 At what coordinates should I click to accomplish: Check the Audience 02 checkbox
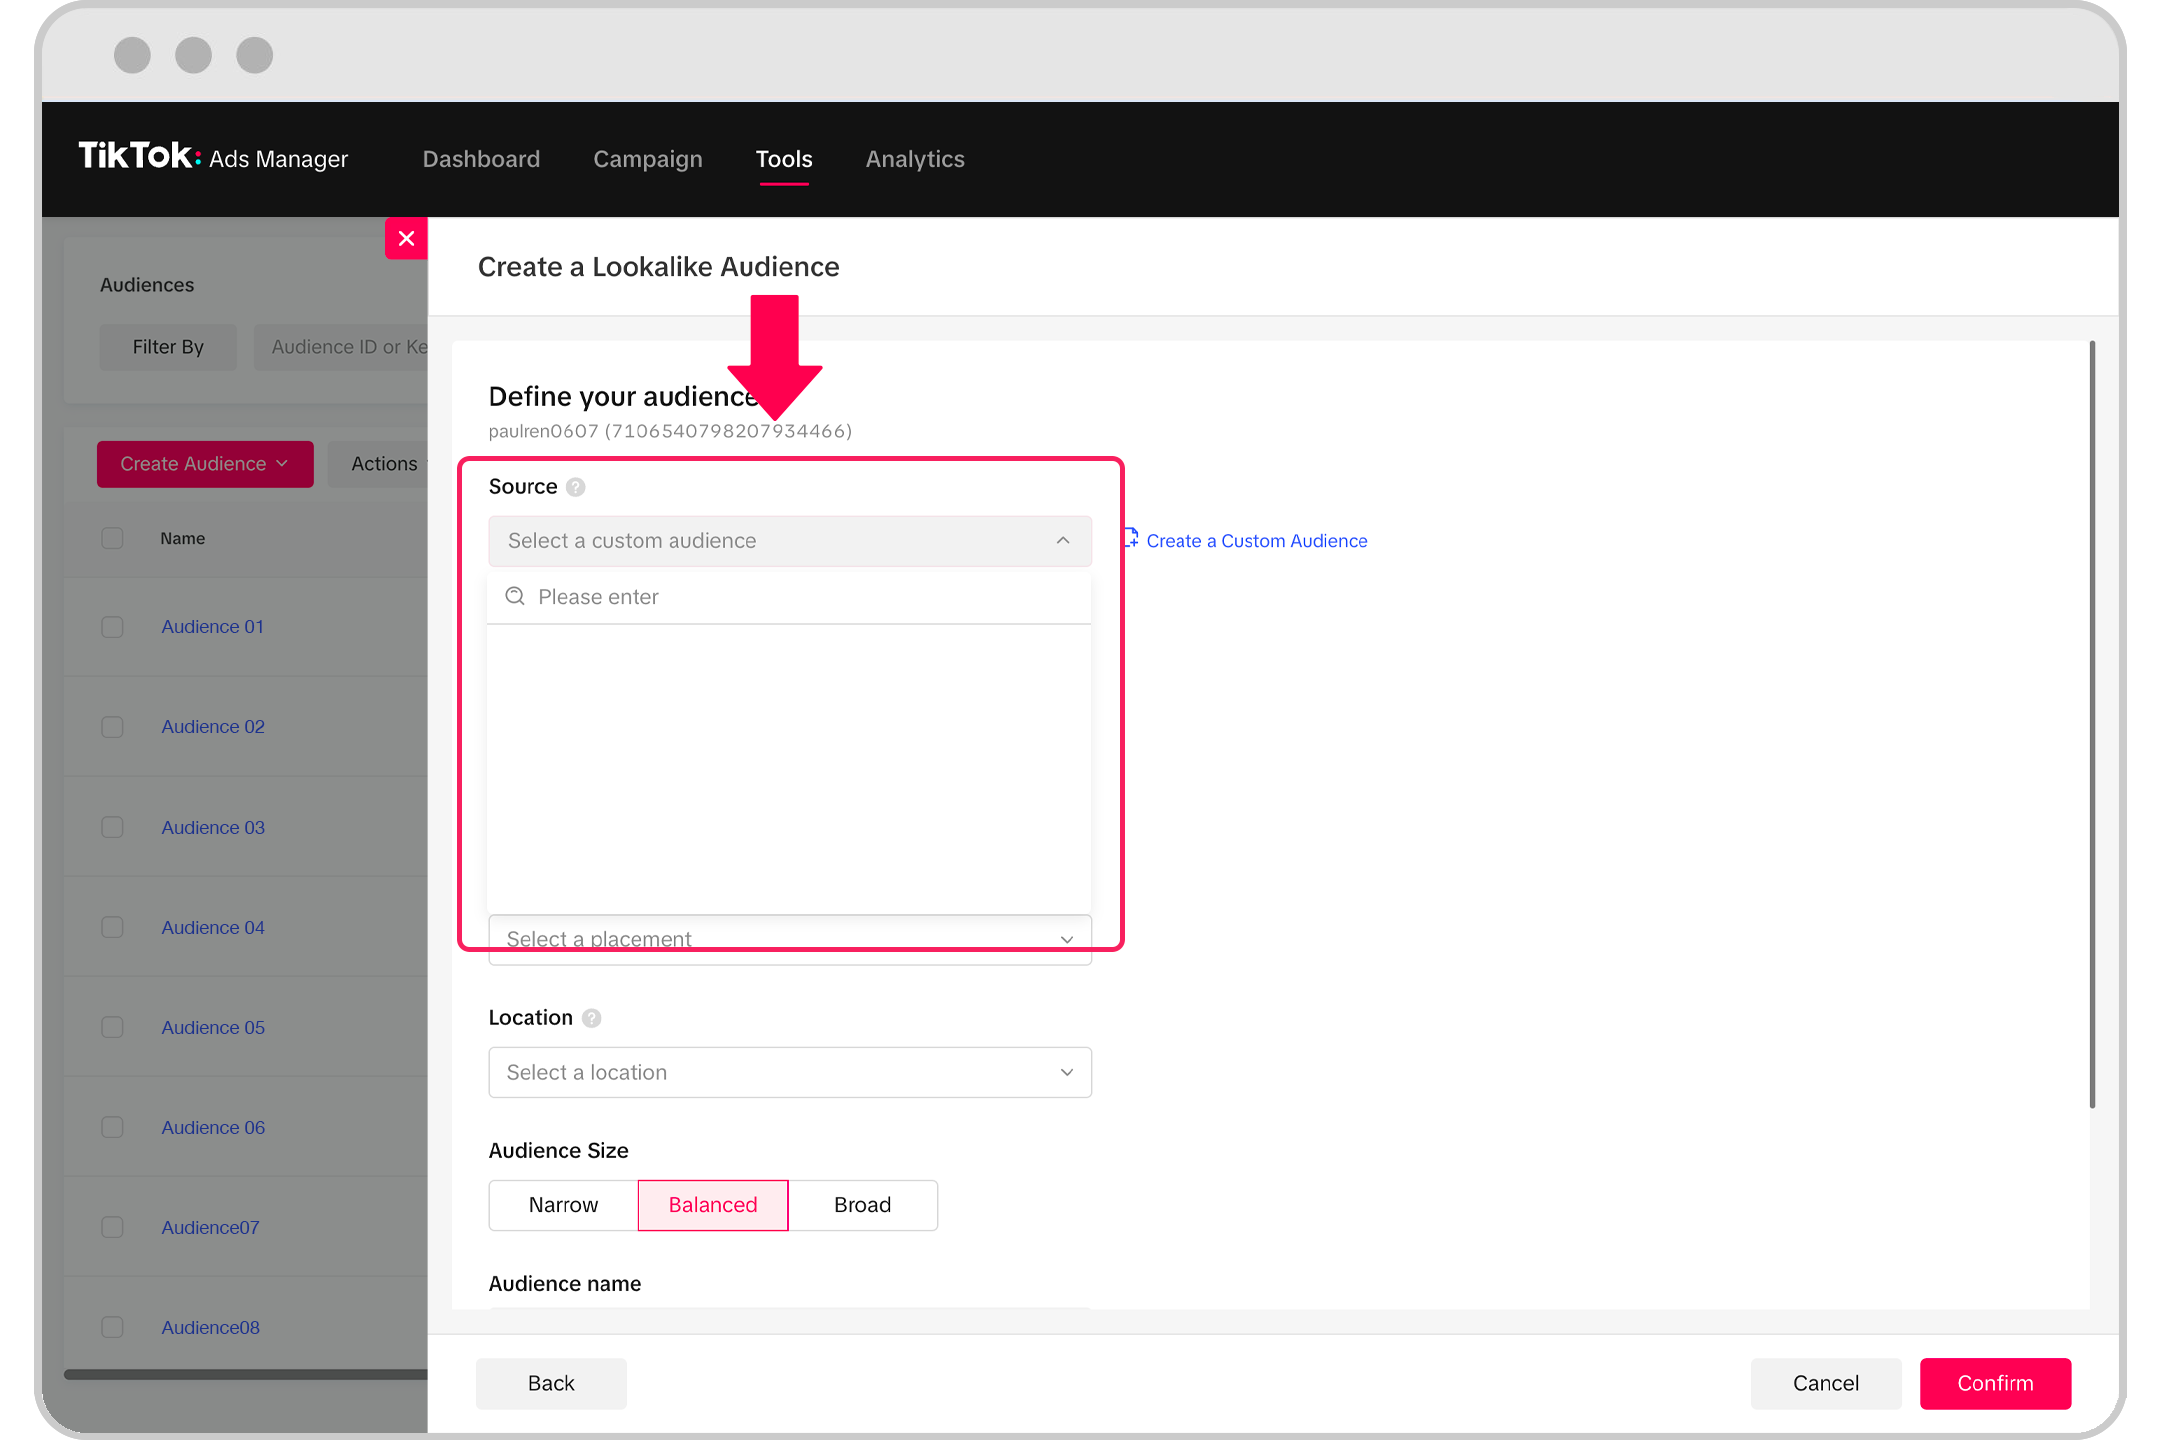click(x=112, y=727)
